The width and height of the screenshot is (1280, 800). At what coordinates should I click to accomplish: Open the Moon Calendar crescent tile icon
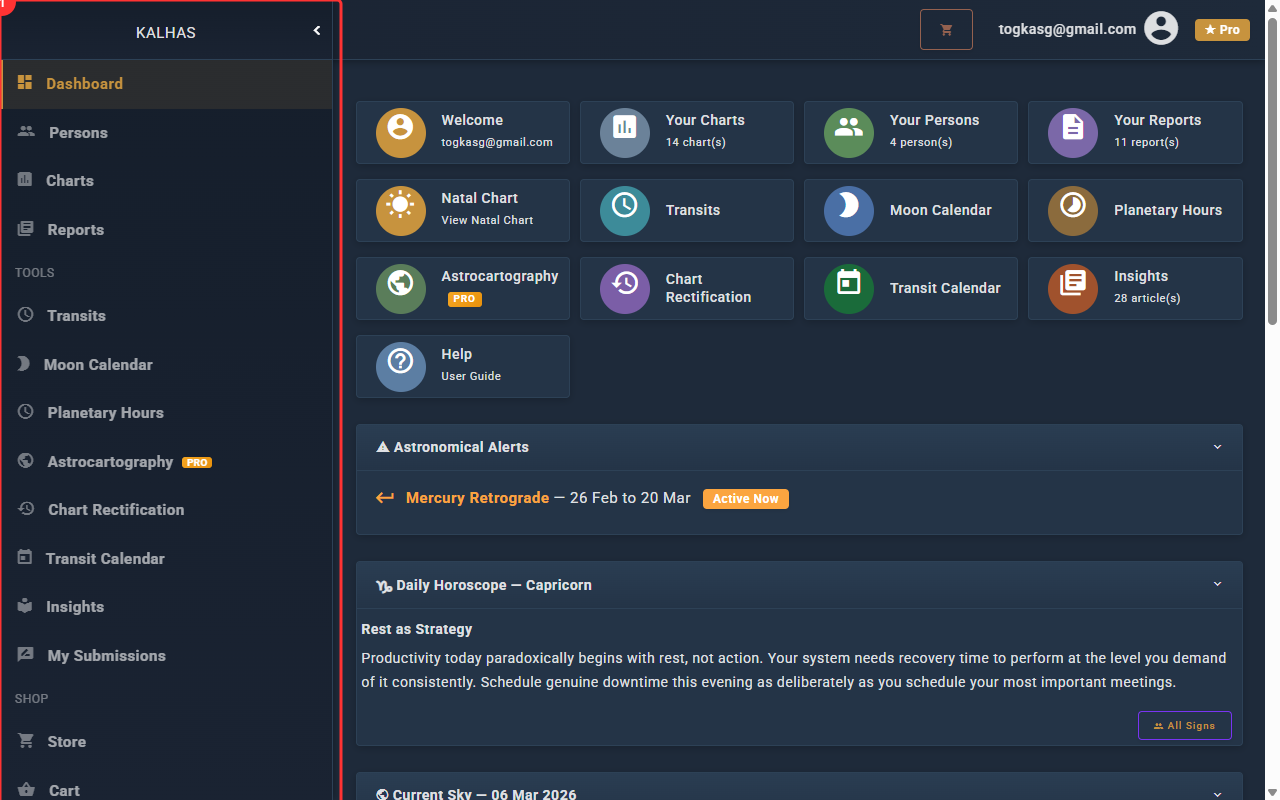tap(848, 210)
